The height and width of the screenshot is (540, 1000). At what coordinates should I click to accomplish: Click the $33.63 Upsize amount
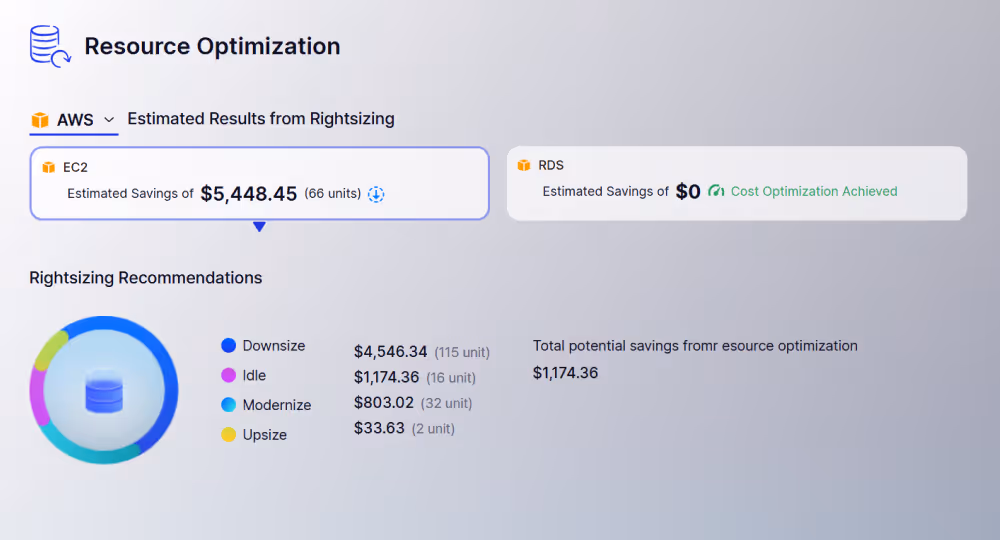379,428
